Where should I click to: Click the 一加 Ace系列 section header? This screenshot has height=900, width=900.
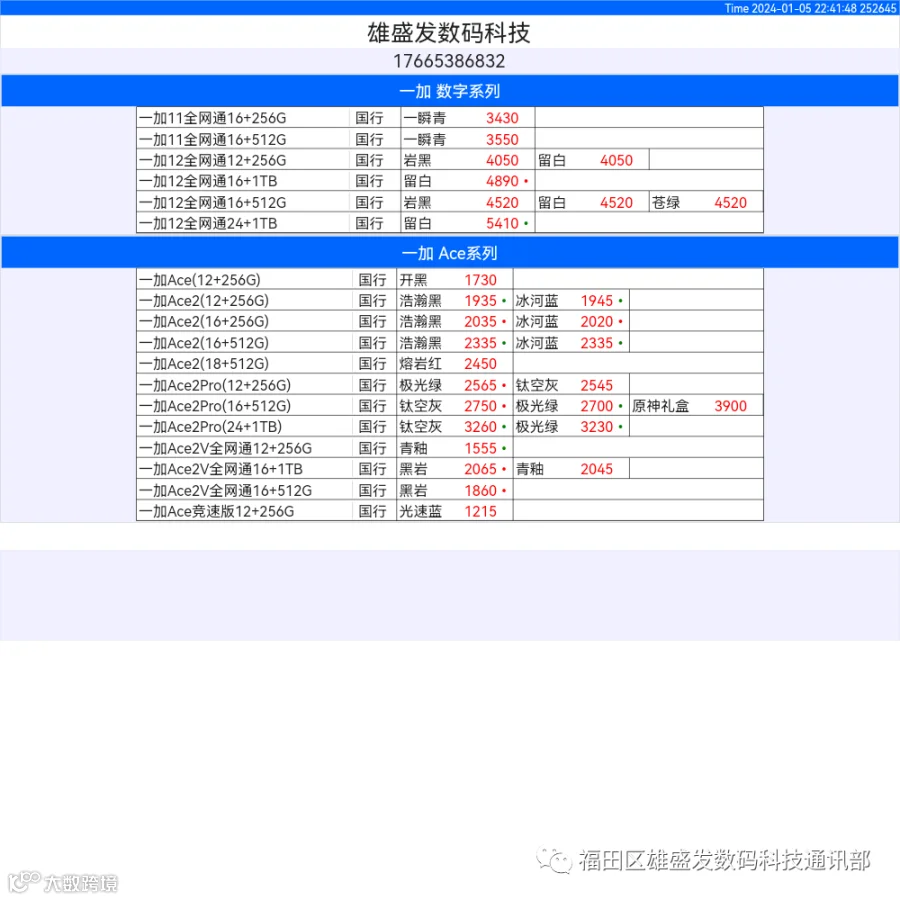449,253
